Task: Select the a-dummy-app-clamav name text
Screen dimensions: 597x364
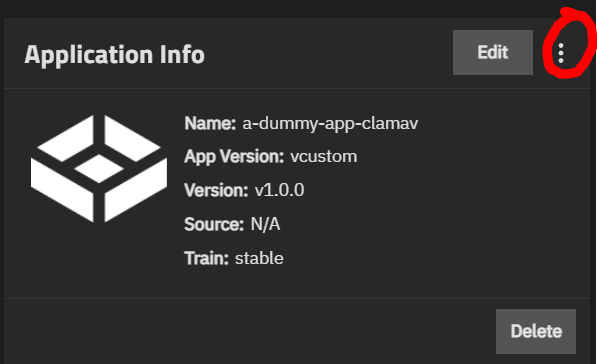Action: [330, 124]
